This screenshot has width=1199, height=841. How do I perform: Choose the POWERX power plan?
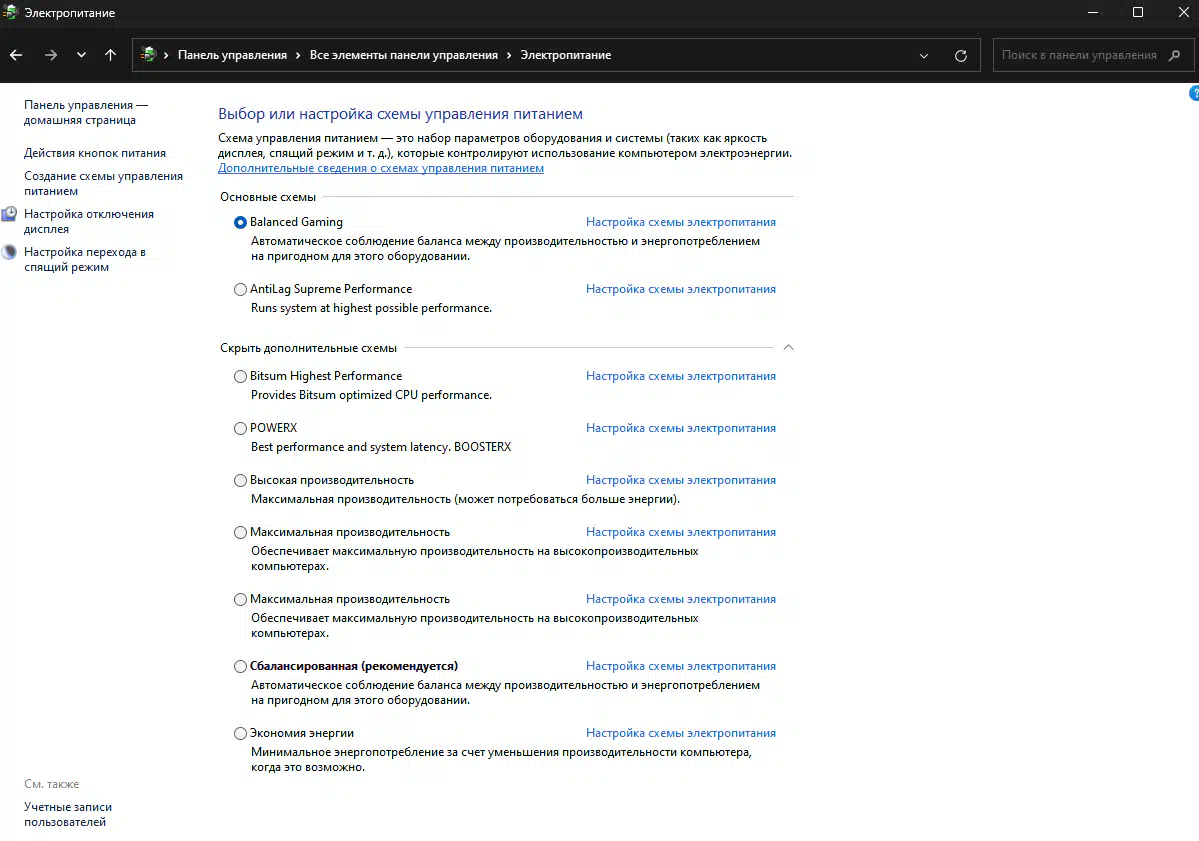click(x=240, y=428)
